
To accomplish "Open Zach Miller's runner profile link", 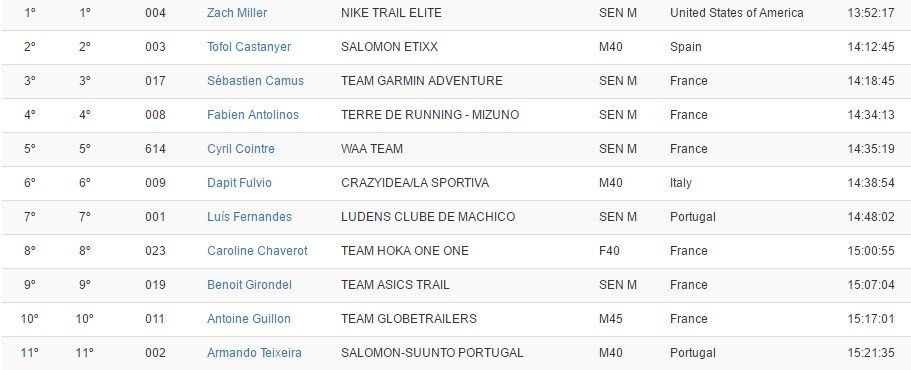I will [237, 13].
